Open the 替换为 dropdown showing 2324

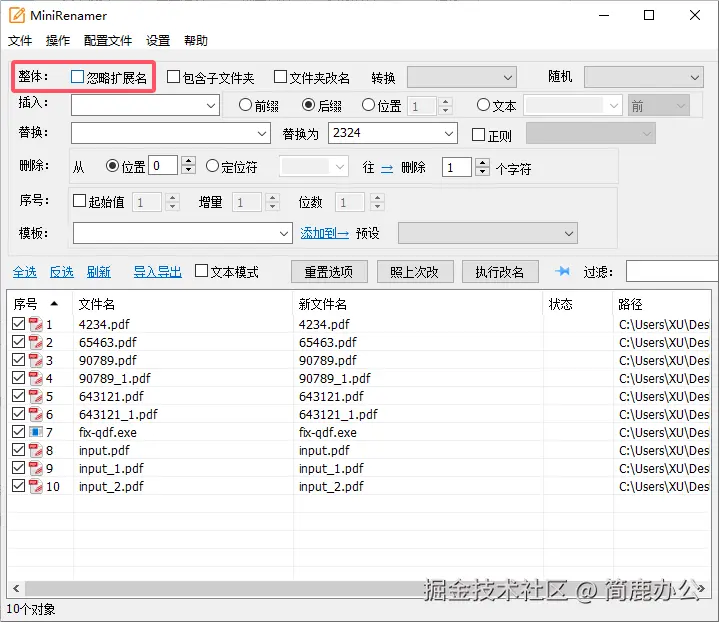pyautogui.click(x=448, y=133)
